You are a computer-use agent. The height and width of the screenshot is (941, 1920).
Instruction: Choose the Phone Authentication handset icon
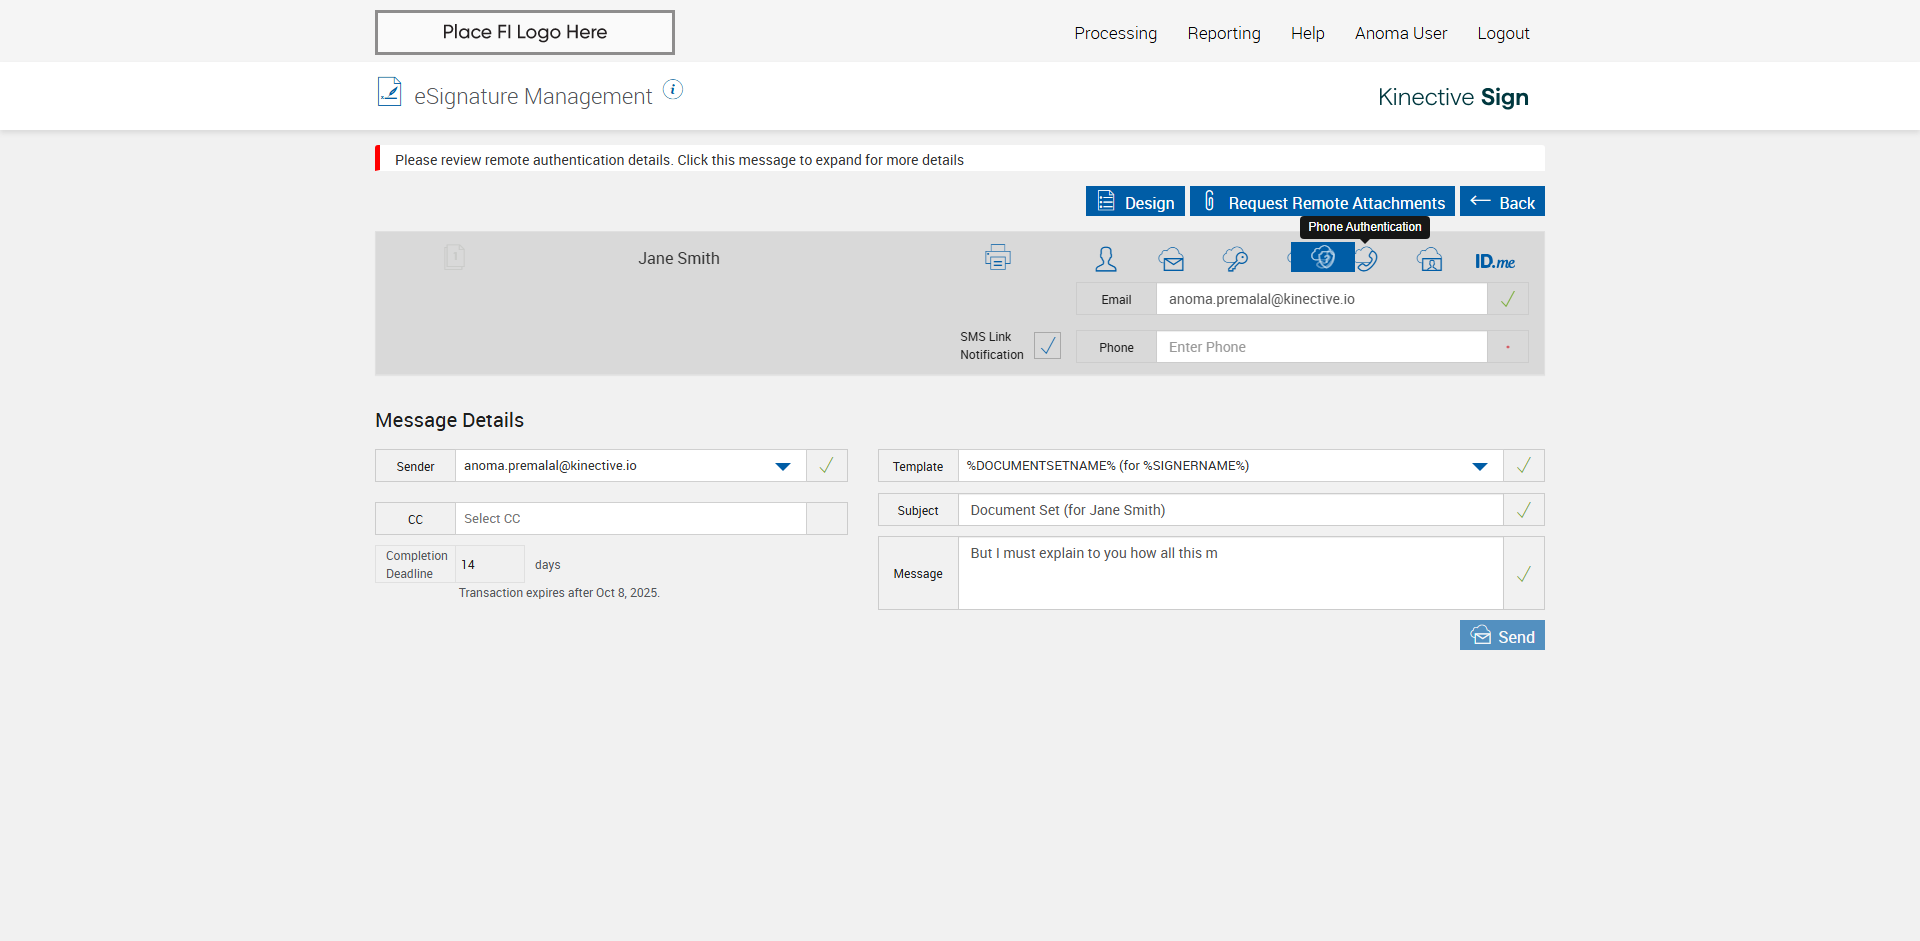pos(1367,259)
